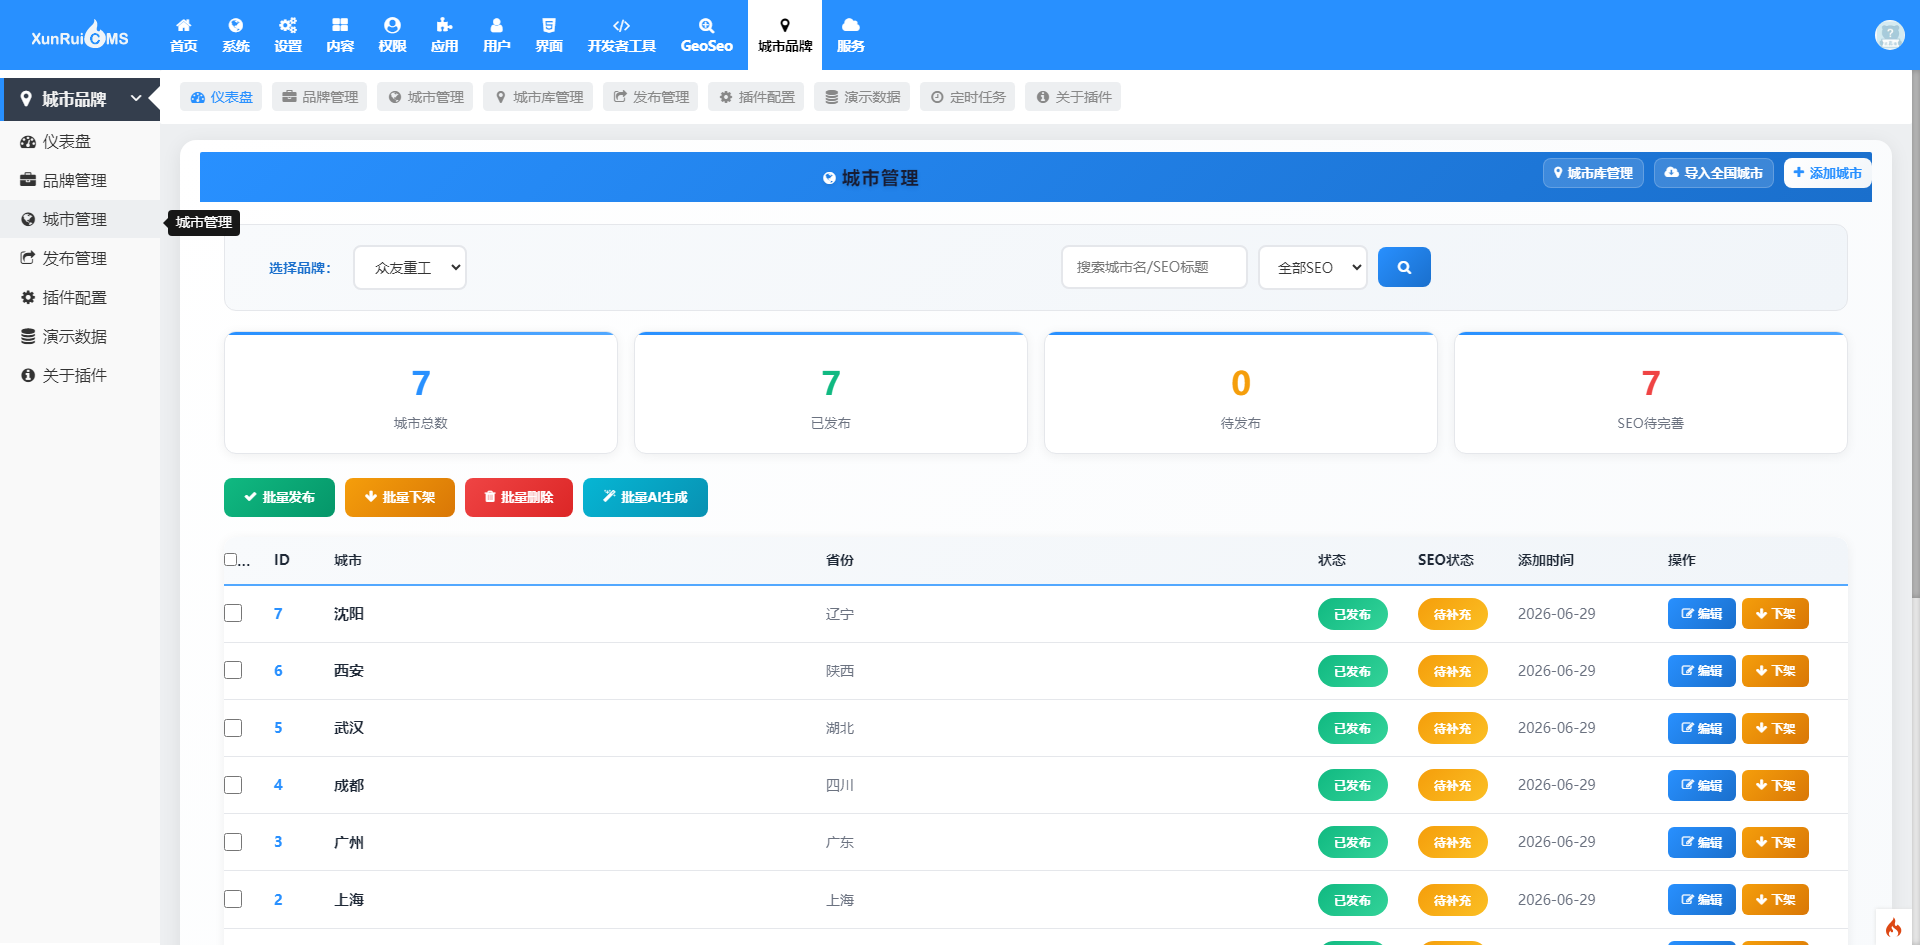Select the 城市品牌 top navigation tab

(785, 35)
